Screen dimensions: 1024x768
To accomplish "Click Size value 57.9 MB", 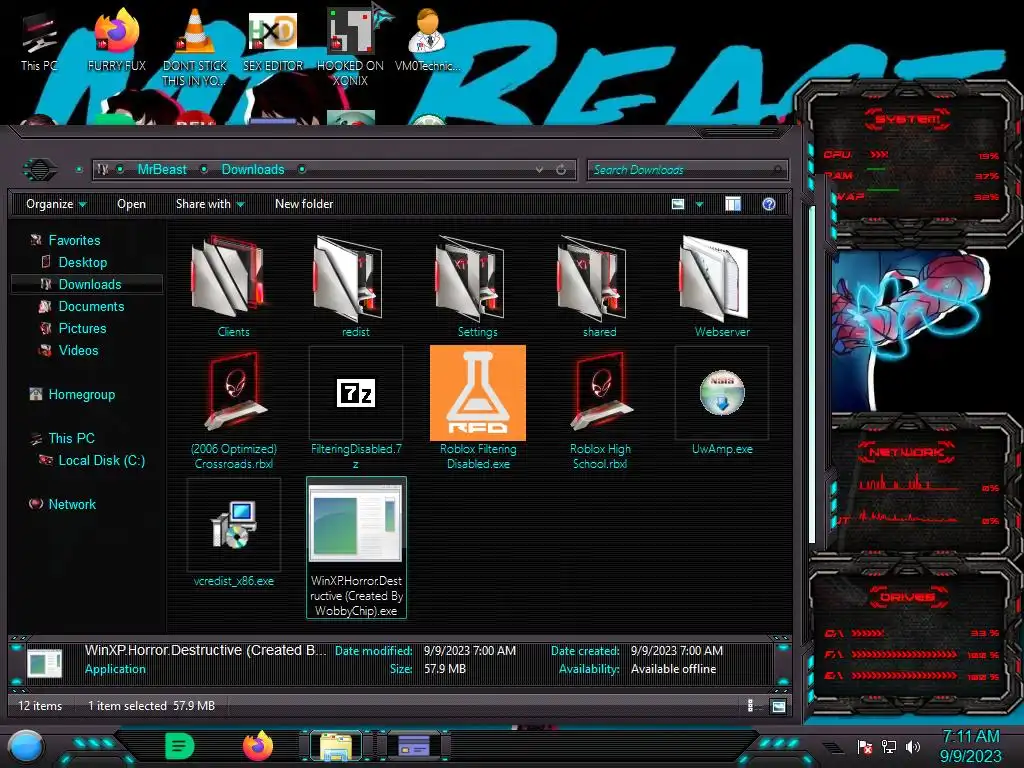I will pos(445,669).
